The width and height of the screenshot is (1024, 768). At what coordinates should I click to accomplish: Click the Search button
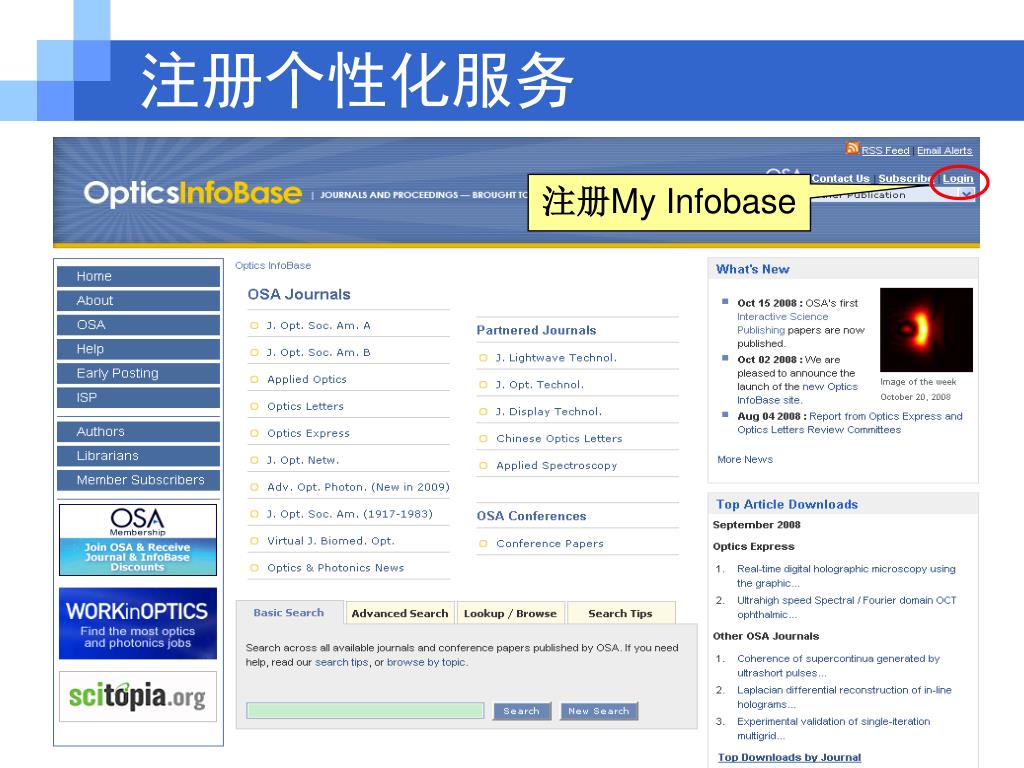point(522,711)
